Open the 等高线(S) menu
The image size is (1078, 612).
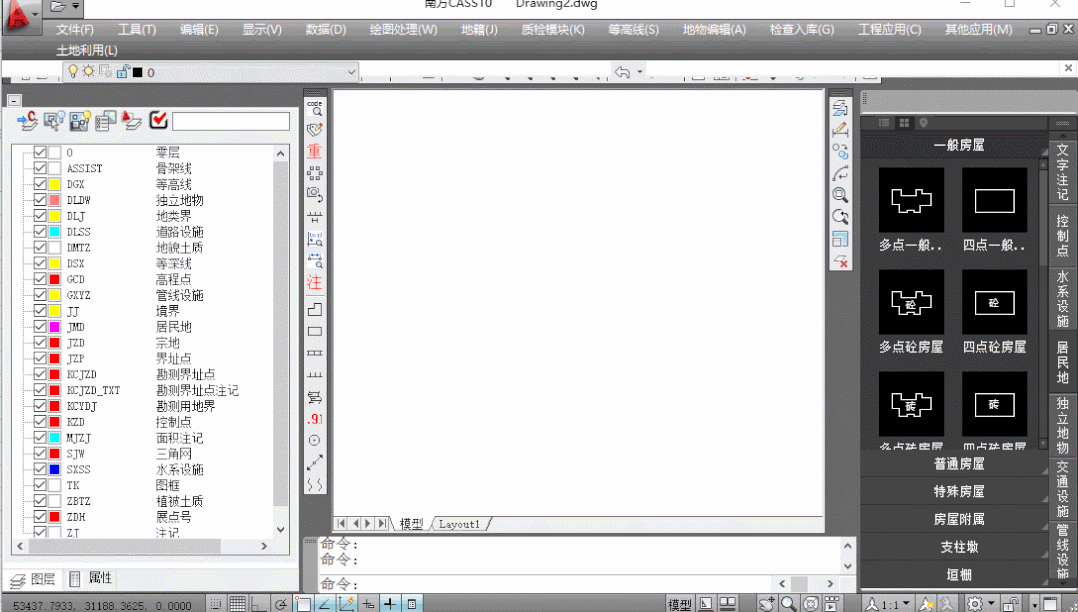click(633, 30)
